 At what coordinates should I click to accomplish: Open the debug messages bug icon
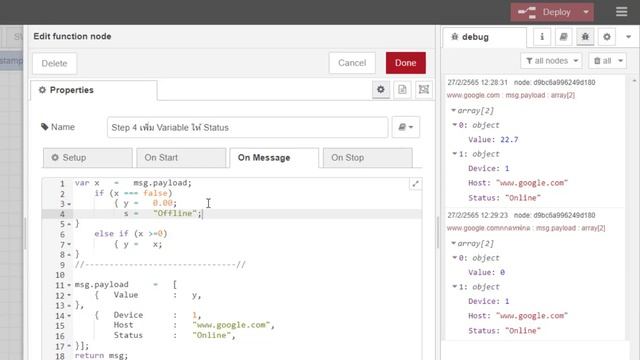click(x=585, y=37)
